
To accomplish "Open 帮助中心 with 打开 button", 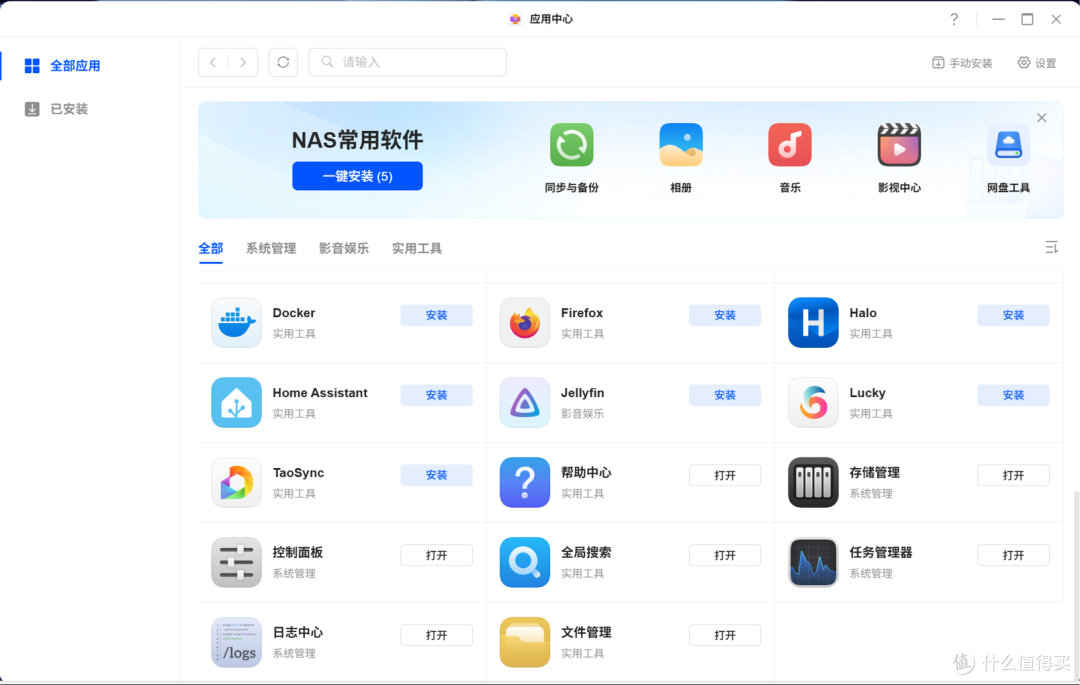I will (725, 475).
